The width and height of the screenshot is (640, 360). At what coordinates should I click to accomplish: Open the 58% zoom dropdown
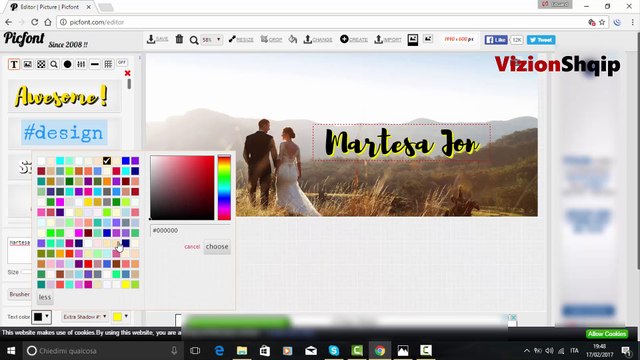(211, 40)
